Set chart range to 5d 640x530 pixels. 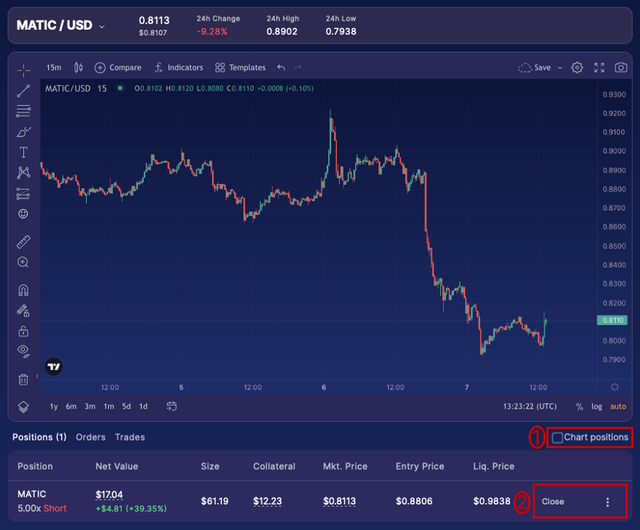[127, 406]
